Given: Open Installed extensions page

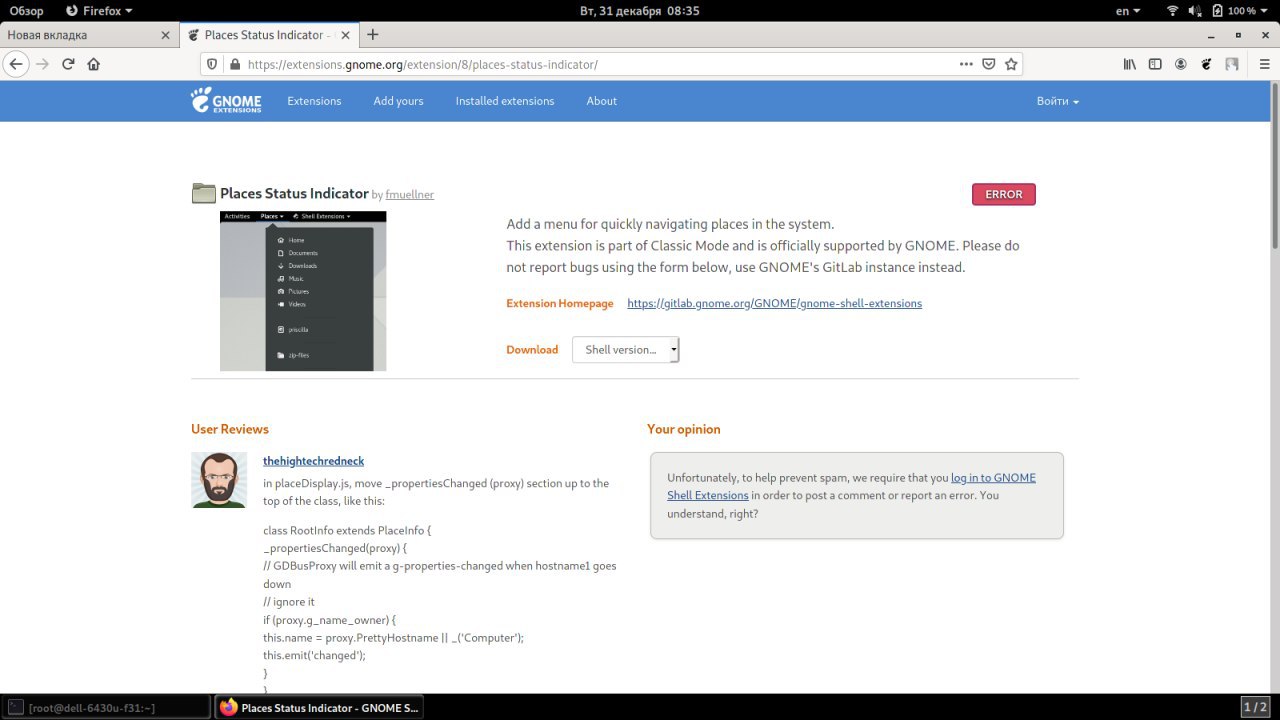Looking at the screenshot, I should (x=505, y=101).
